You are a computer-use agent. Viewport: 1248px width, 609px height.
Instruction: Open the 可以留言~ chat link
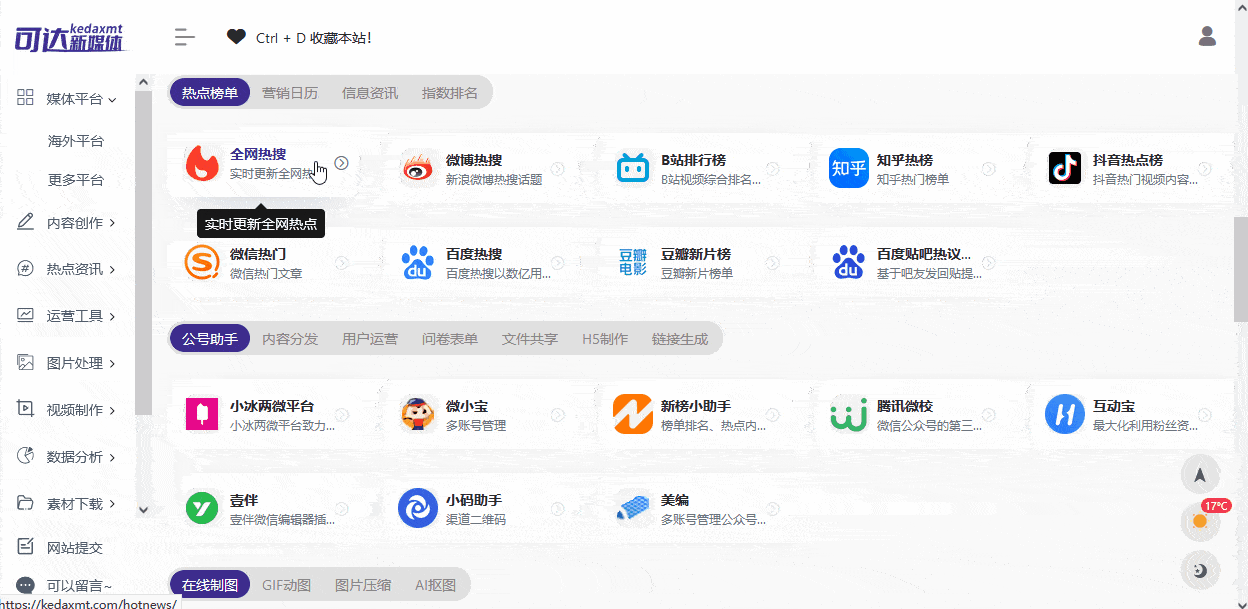click(64, 586)
